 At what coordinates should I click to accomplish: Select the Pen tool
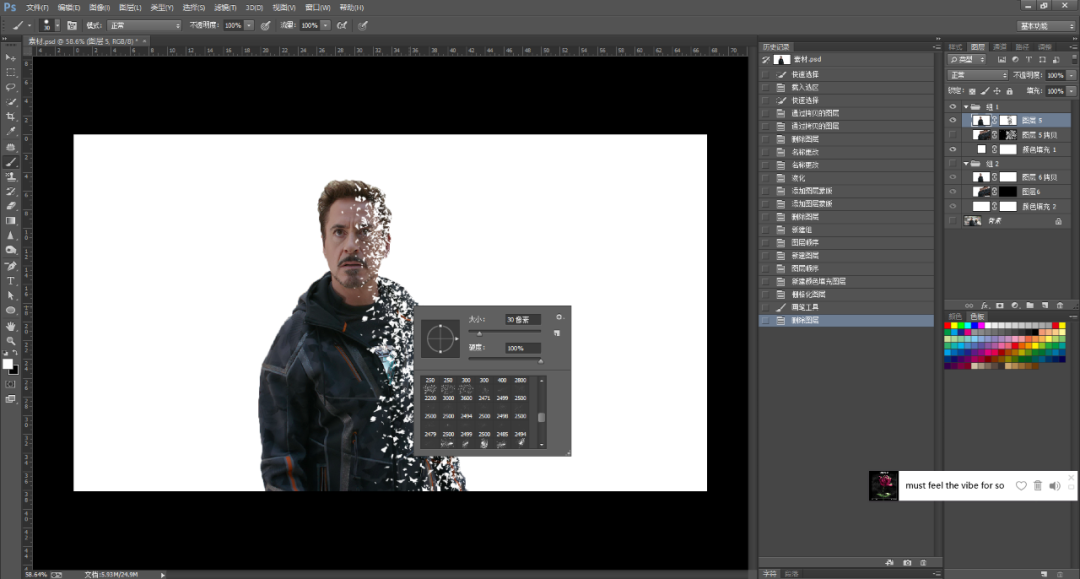point(10,266)
